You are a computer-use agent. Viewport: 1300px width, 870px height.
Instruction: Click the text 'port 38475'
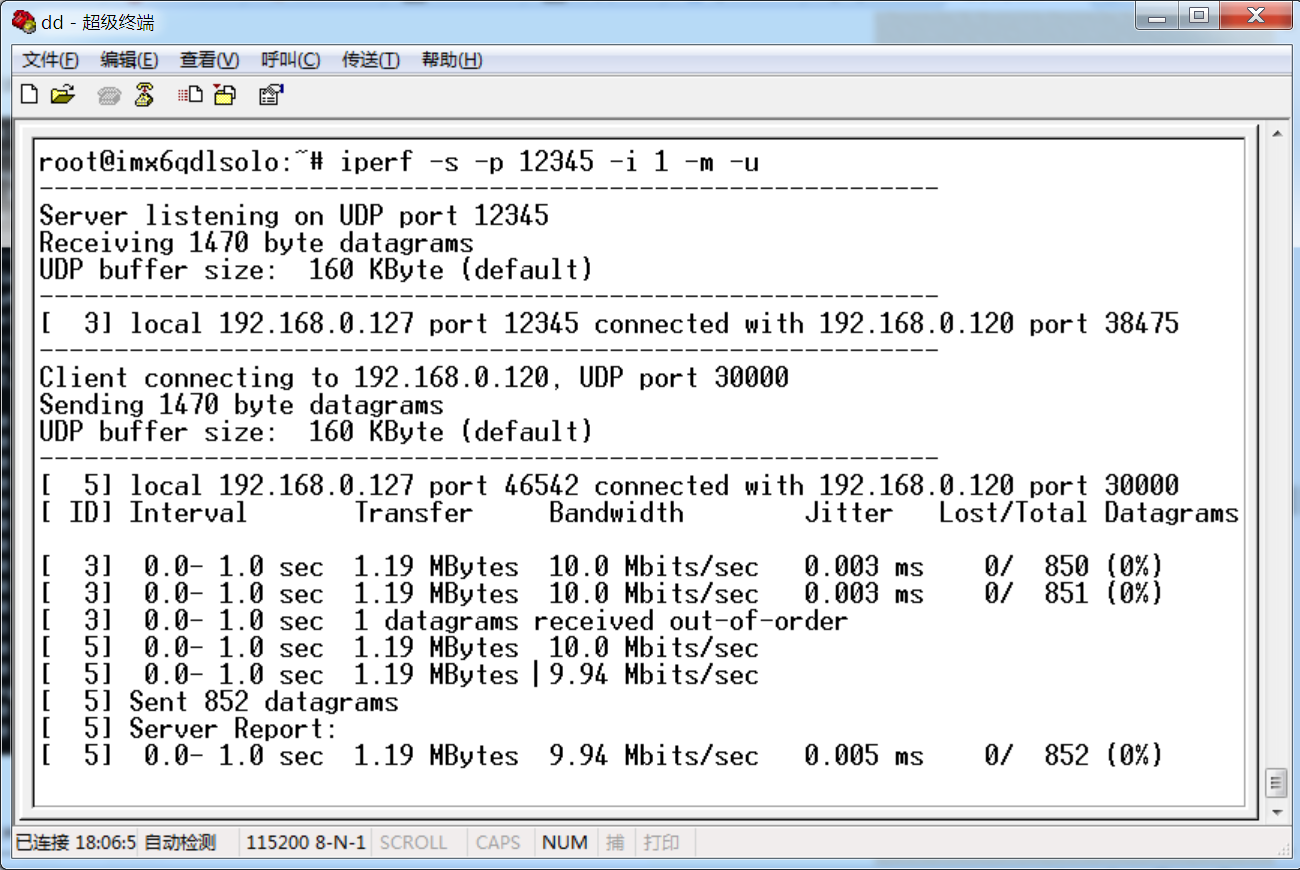pyautogui.click(x=1104, y=324)
